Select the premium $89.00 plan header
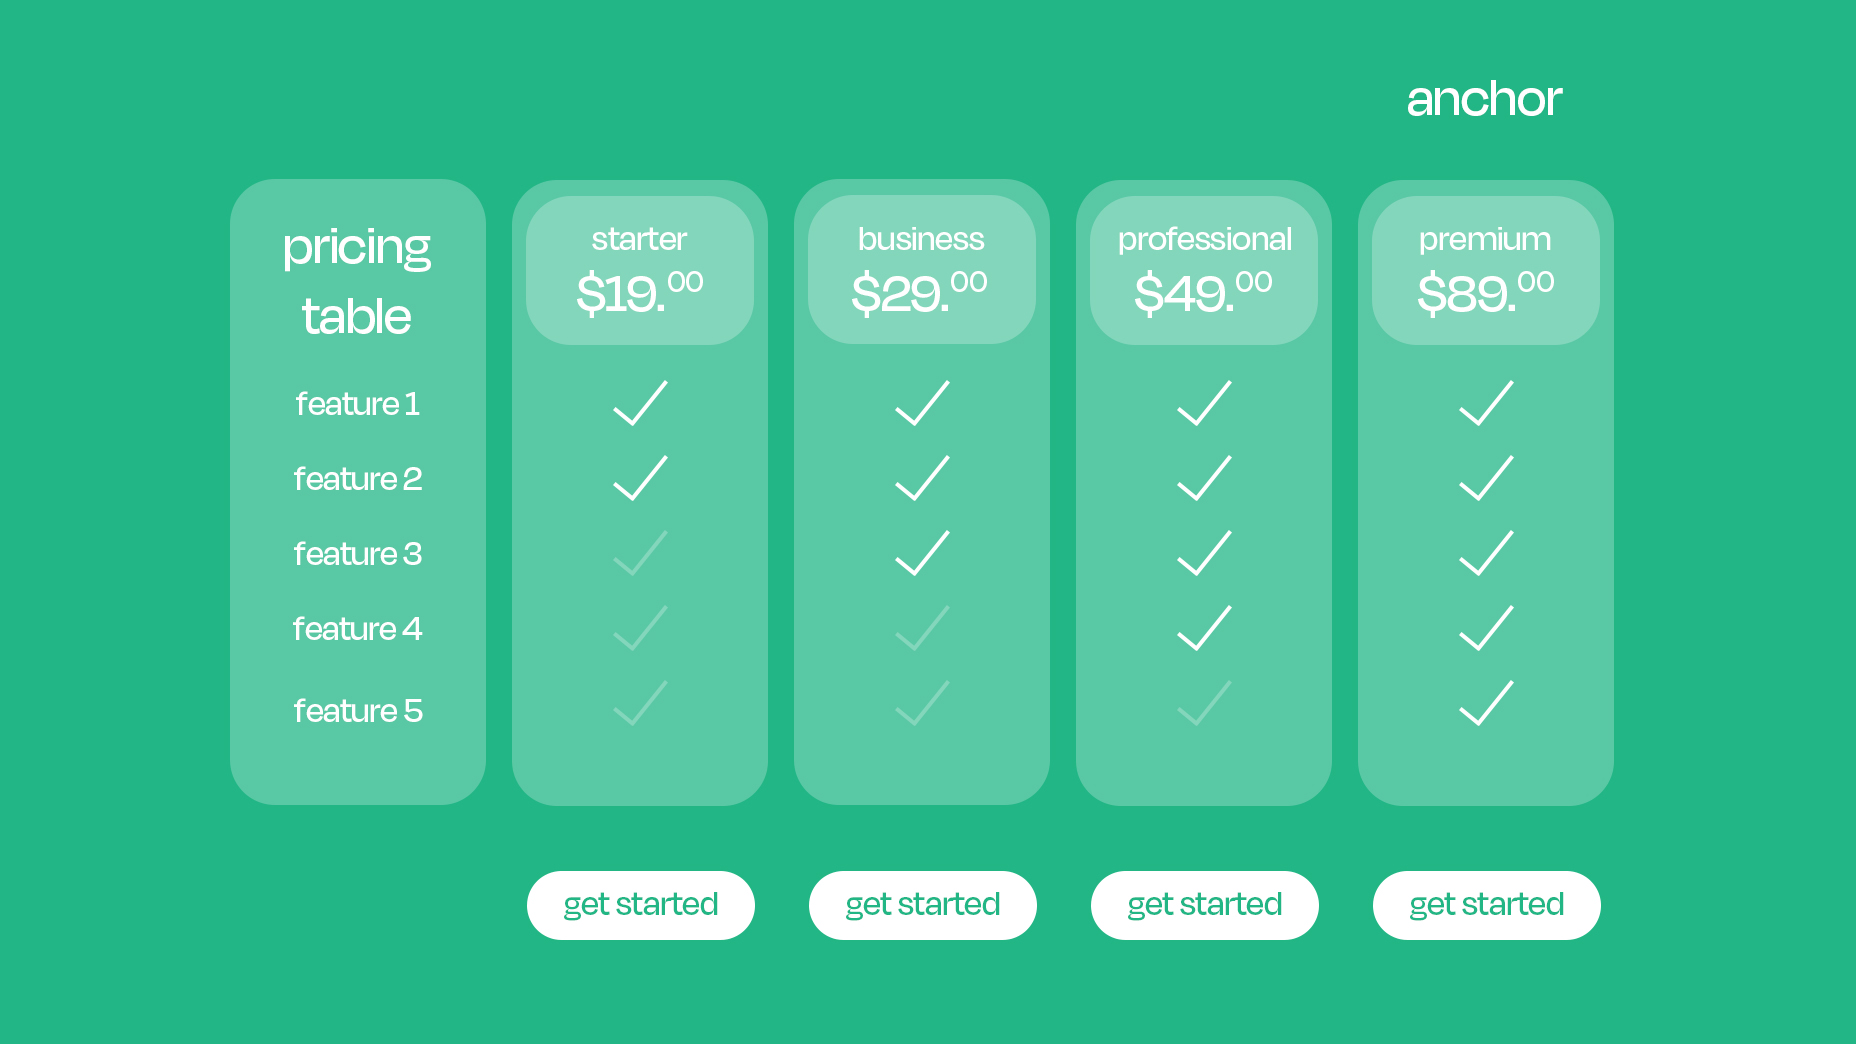The width and height of the screenshot is (1856, 1044). [x=1486, y=270]
